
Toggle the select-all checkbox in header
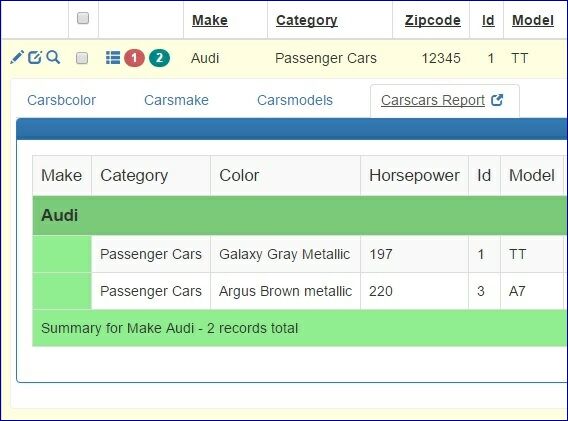(x=83, y=18)
